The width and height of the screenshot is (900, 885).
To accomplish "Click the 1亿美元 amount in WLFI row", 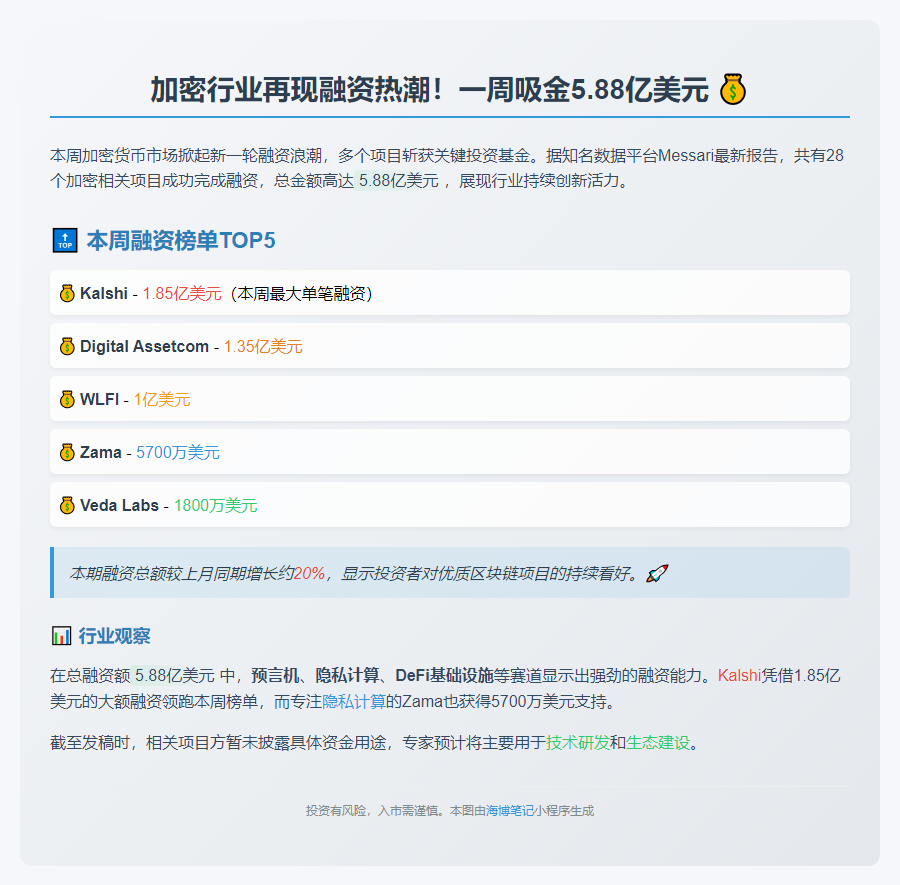I will 162,399.
